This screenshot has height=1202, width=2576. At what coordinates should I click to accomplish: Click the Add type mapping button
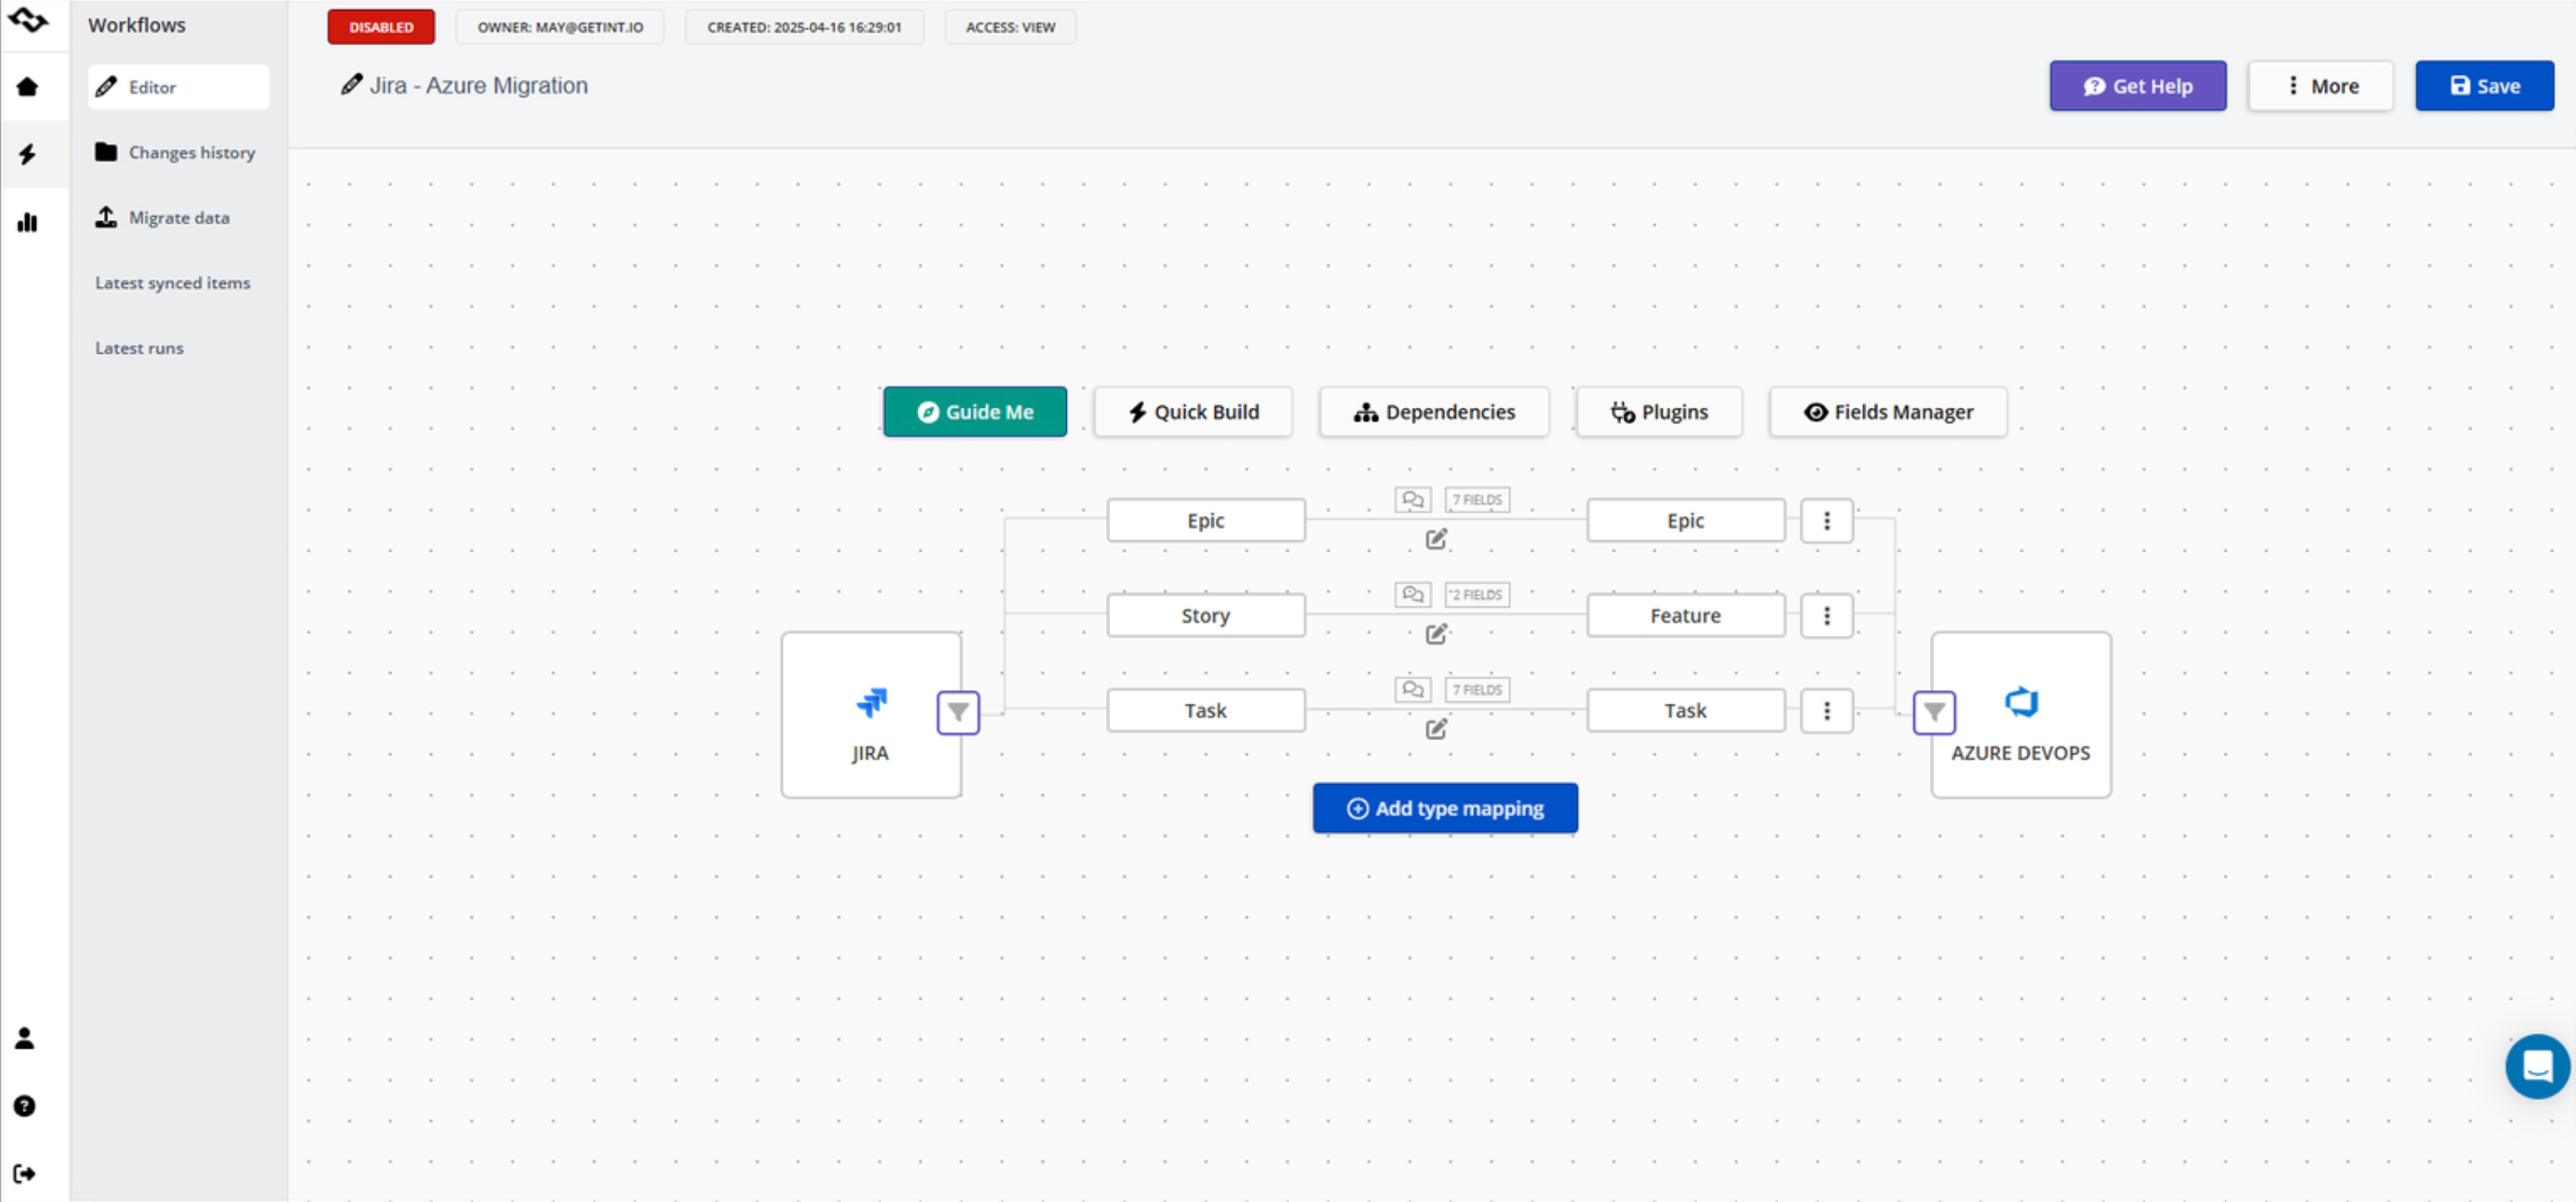point(1444,808)
